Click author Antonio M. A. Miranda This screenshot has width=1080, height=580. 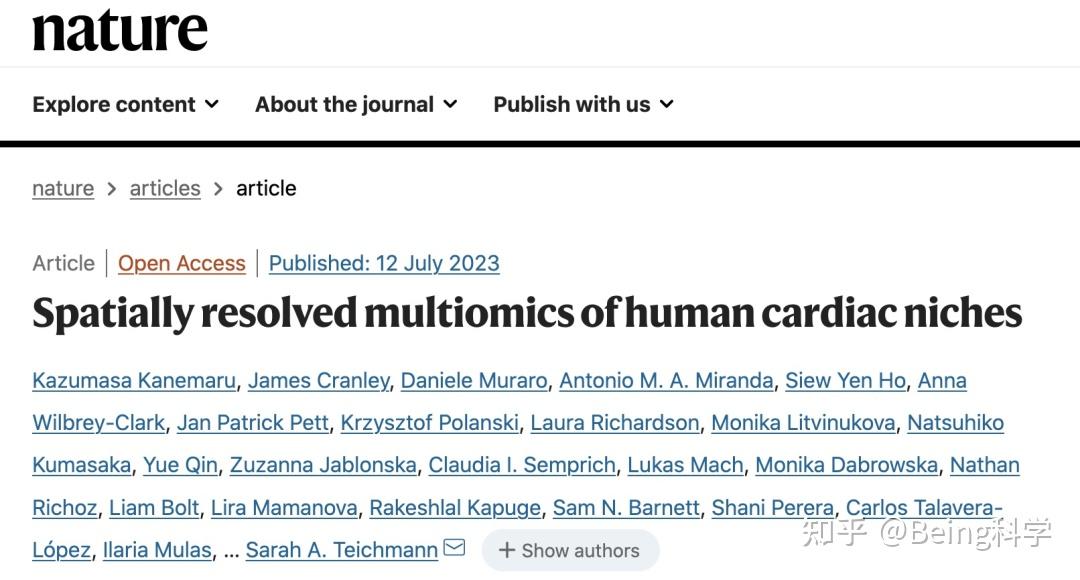[x=666, y=380]
